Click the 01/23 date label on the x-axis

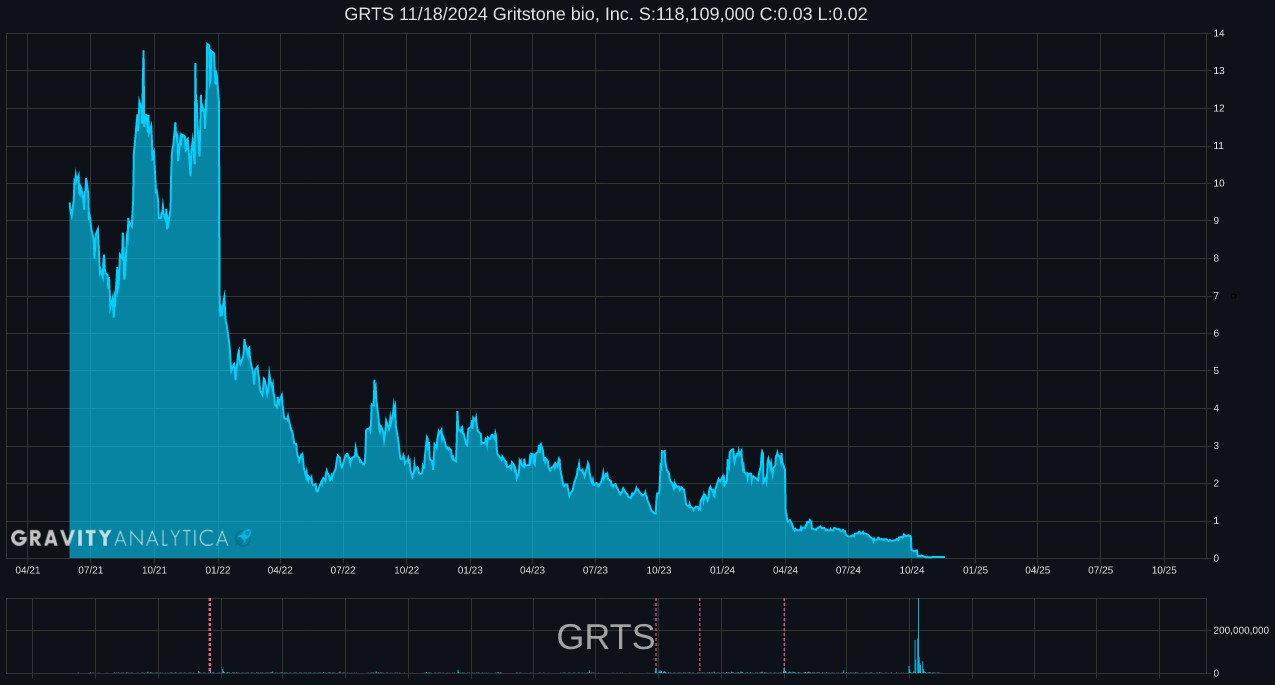tap(470, 570)
